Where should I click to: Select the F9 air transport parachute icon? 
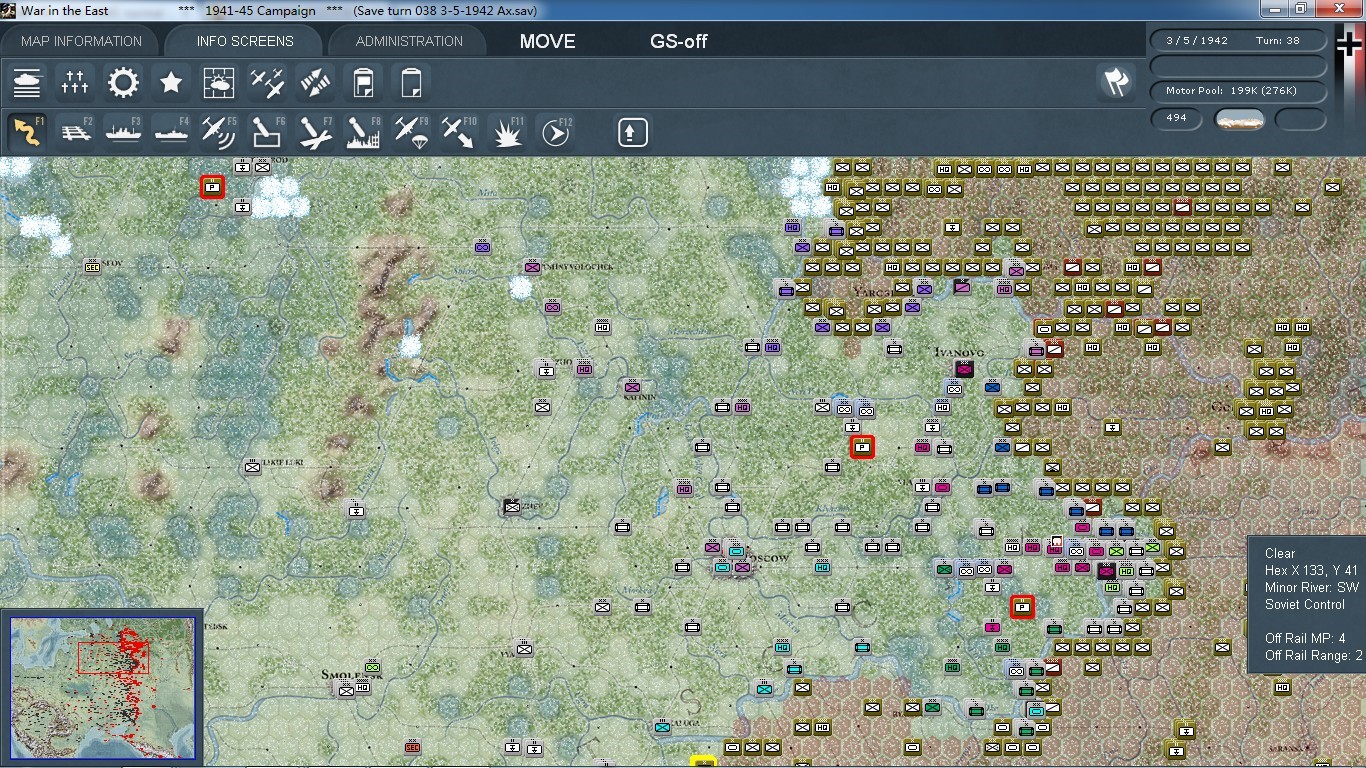[411, 131]
